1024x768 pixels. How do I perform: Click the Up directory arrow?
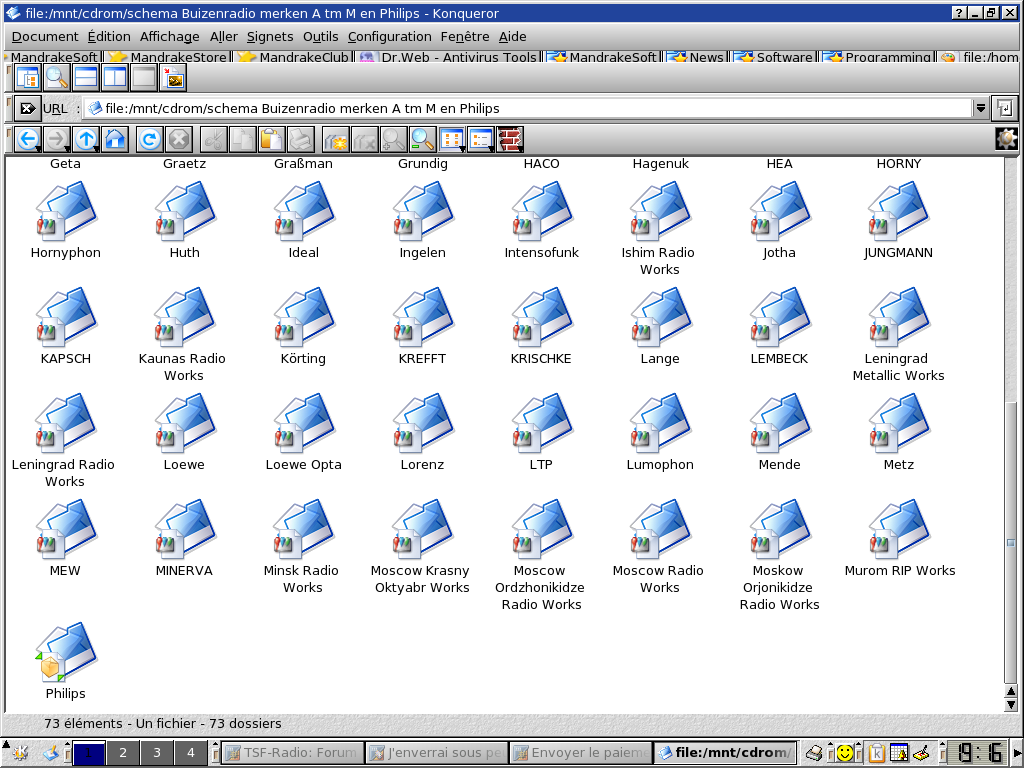tap(86, 139)
